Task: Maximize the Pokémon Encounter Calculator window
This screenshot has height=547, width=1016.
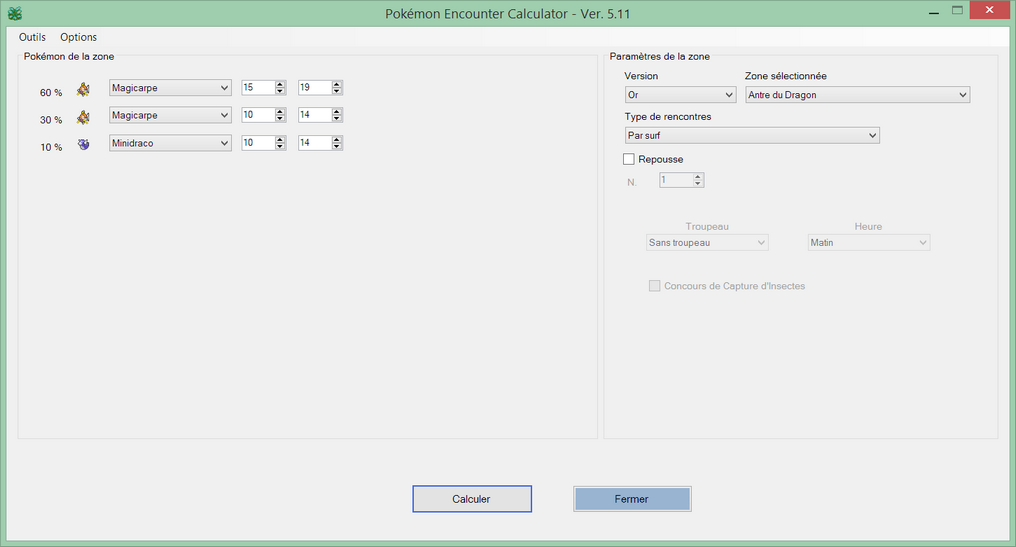Action: (957, 11)
